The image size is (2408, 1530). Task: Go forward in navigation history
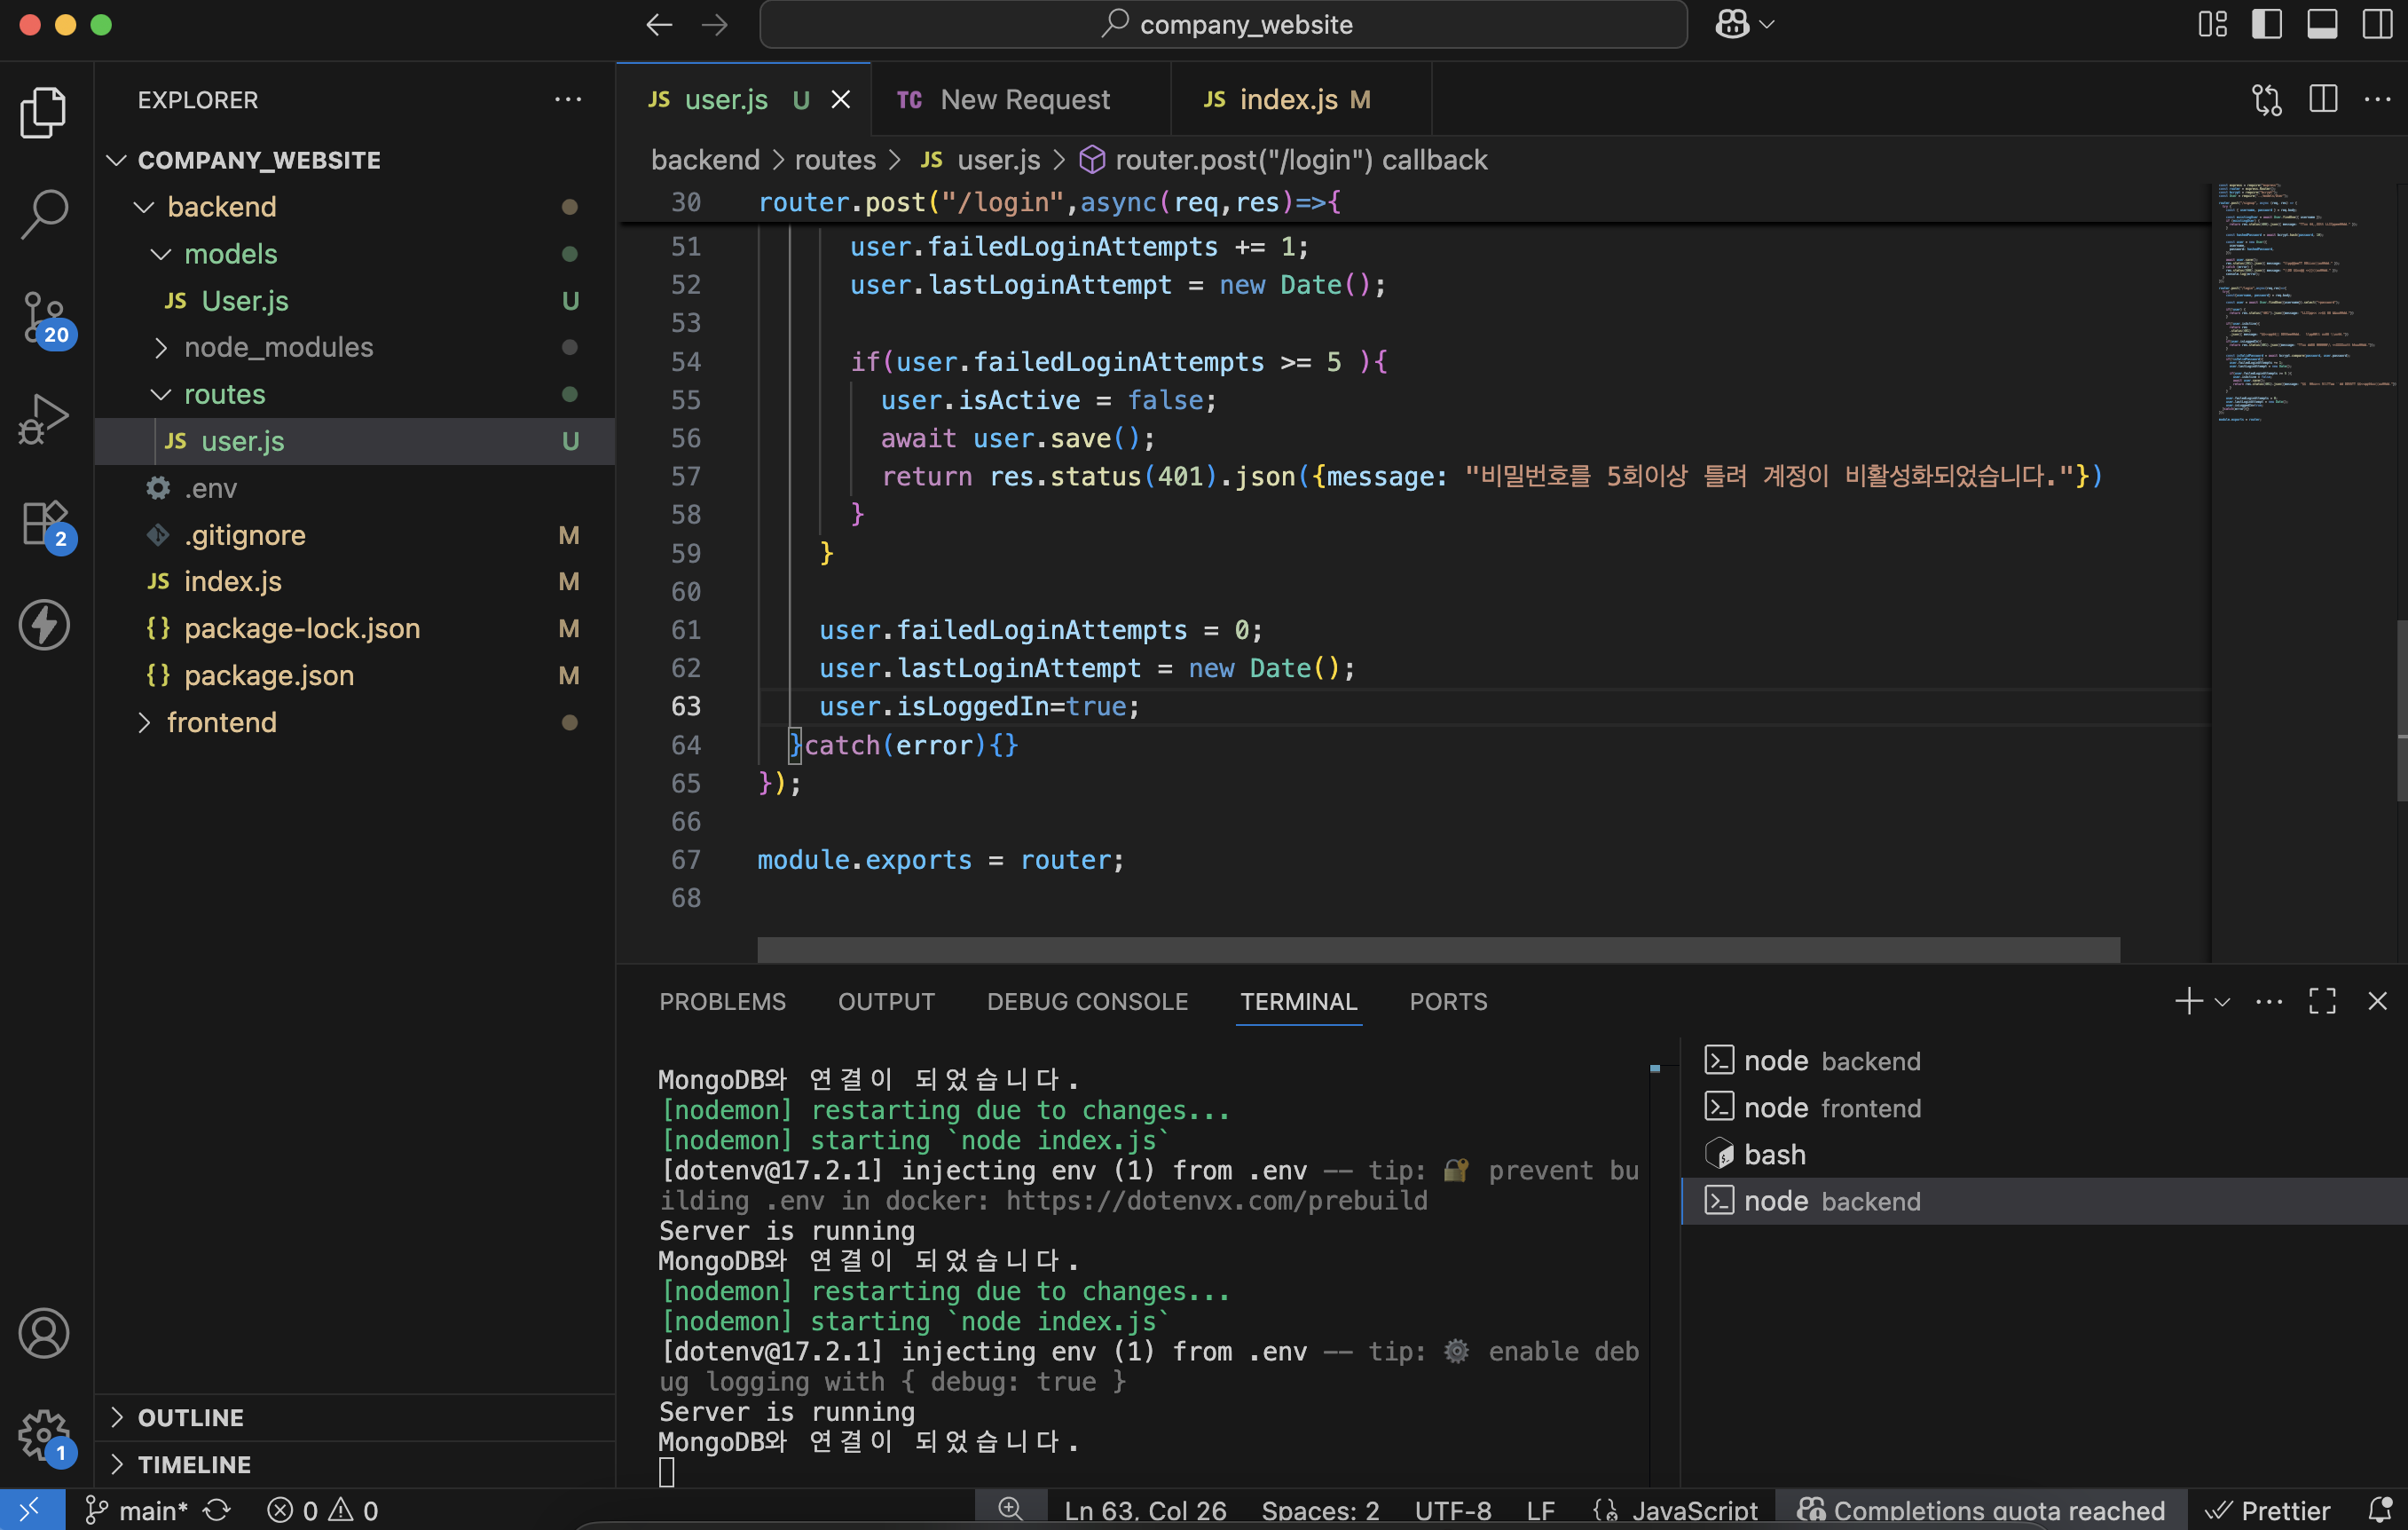(x=715, y=24)
